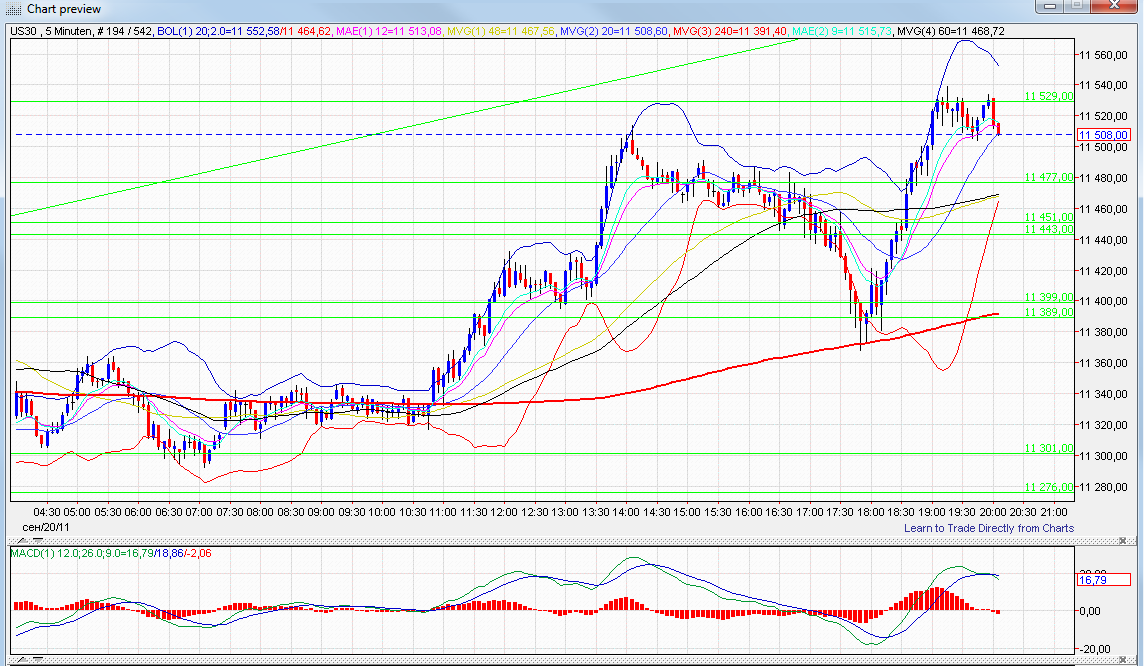Click the 18:00 time axis label
The width and height of the screenshot is (1144, 666).
tap(870, 513)
